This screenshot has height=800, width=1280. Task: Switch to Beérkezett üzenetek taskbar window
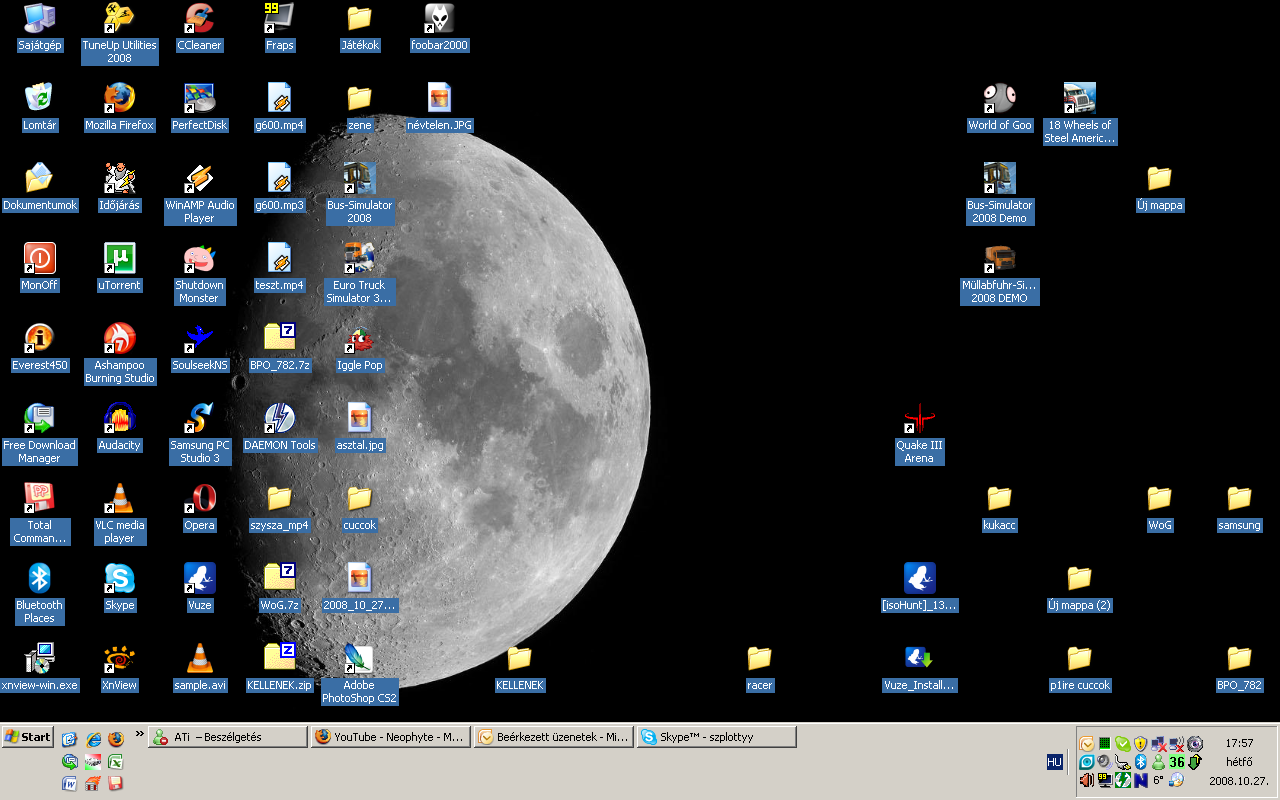click(554, 737)
